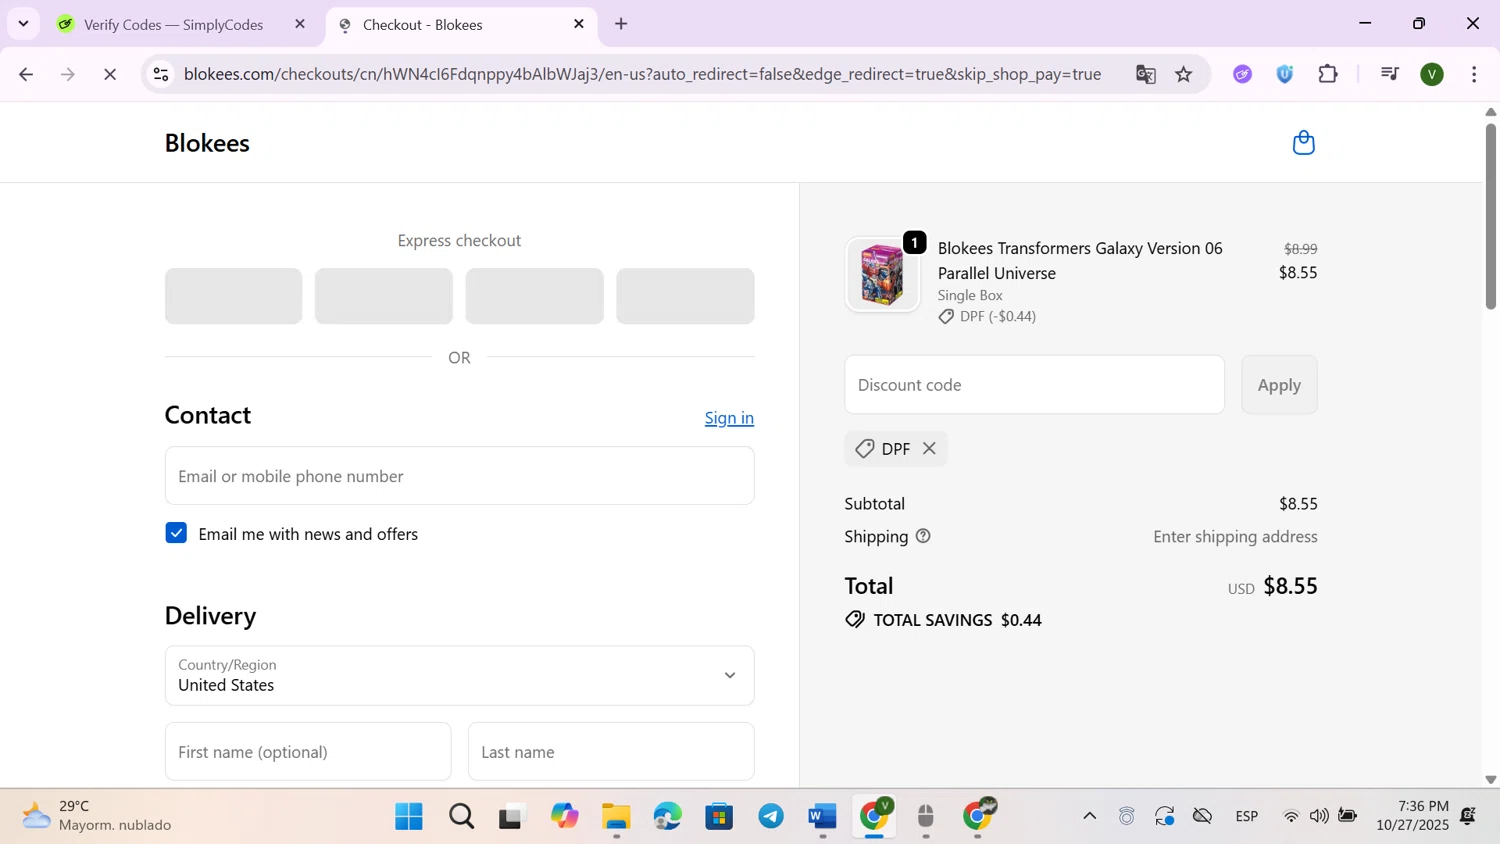This screenshot has height=844, width=1500.
Task: Open the Wi-Fi network tray icon
Action: click(x=1291, y=817)
